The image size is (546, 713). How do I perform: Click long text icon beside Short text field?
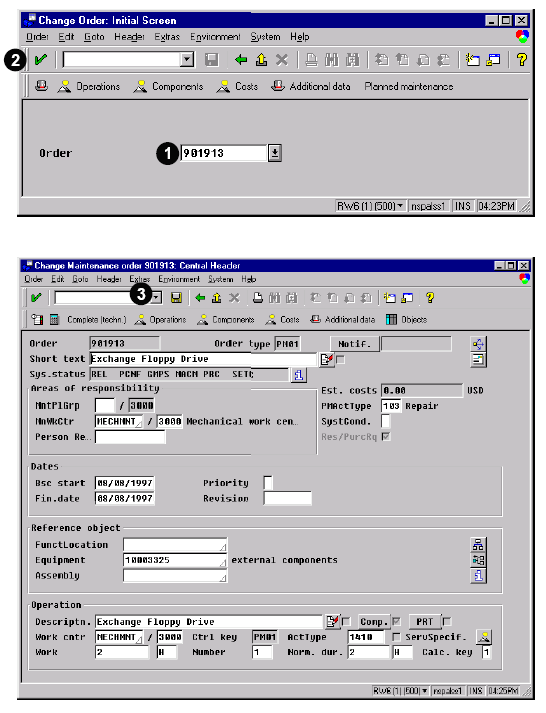tap(326, 359)
